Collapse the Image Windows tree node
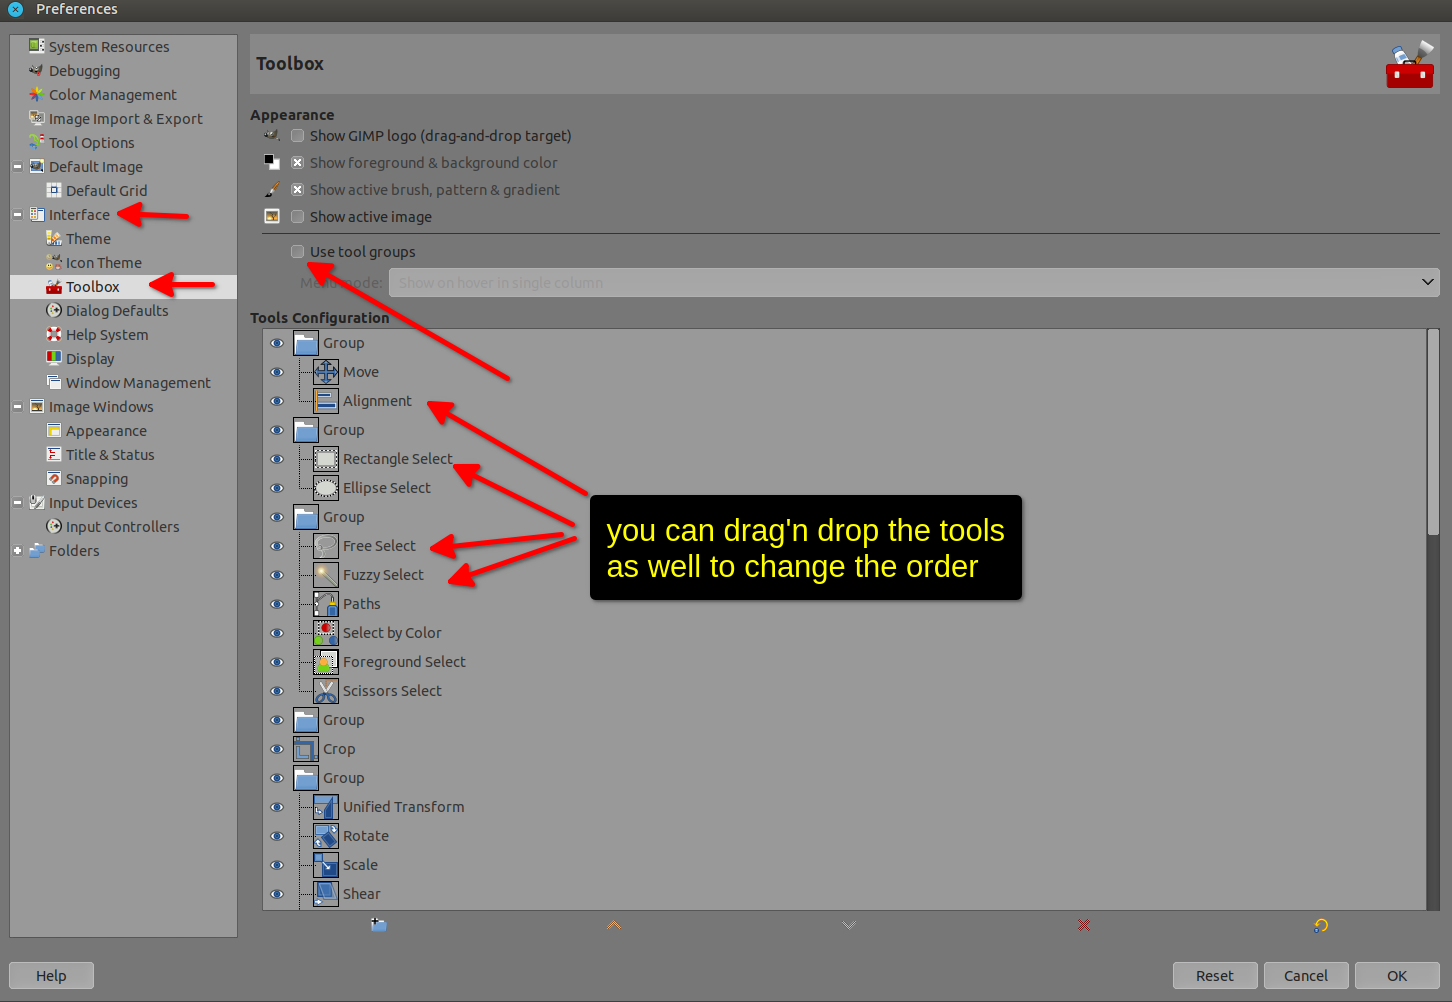This screenshot has width=1452, height=1002. tap(17, 406)
